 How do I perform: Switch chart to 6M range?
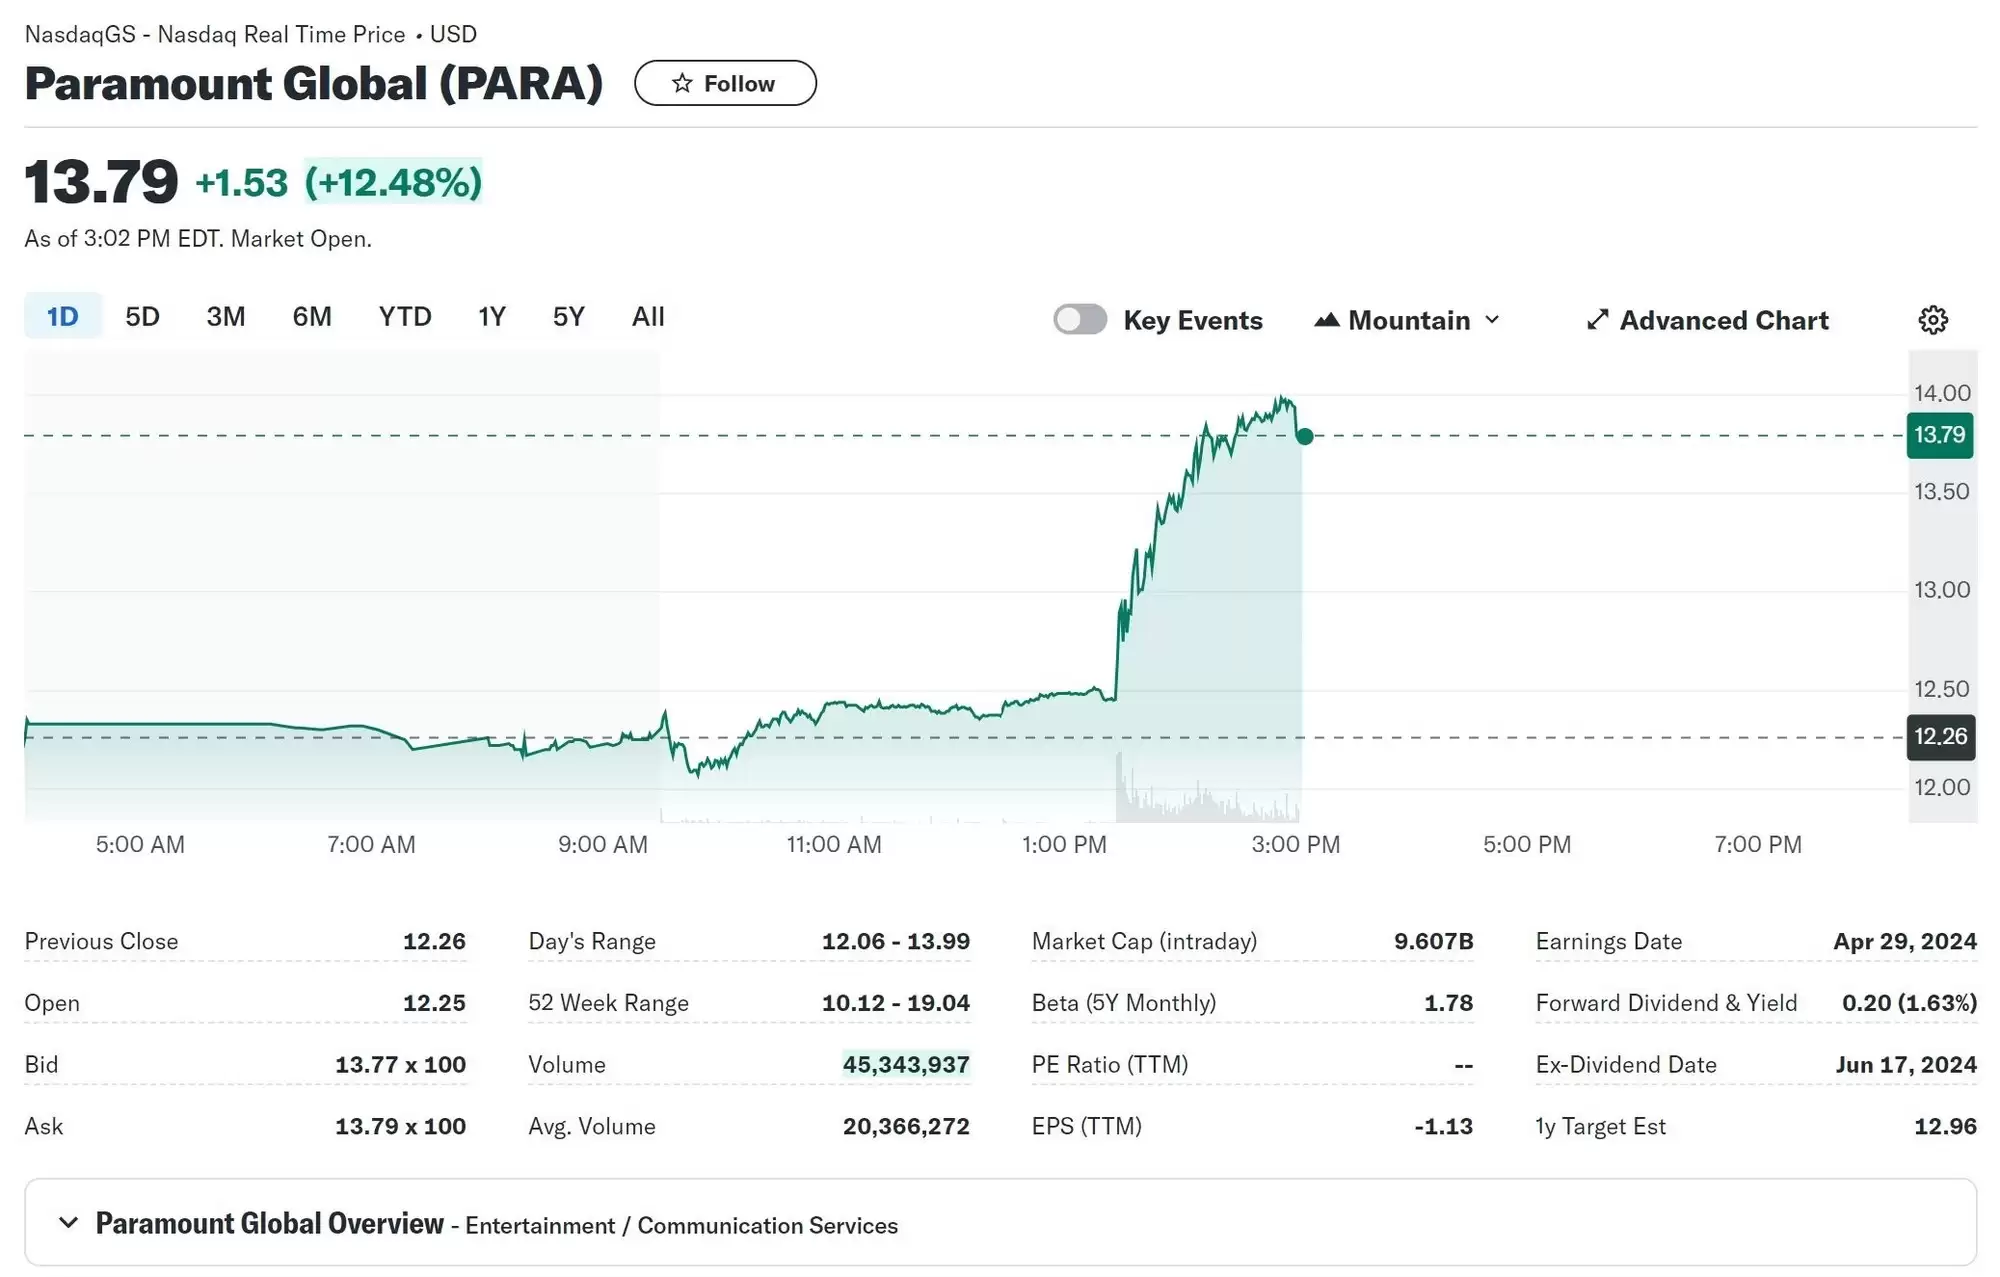point(312,317)
